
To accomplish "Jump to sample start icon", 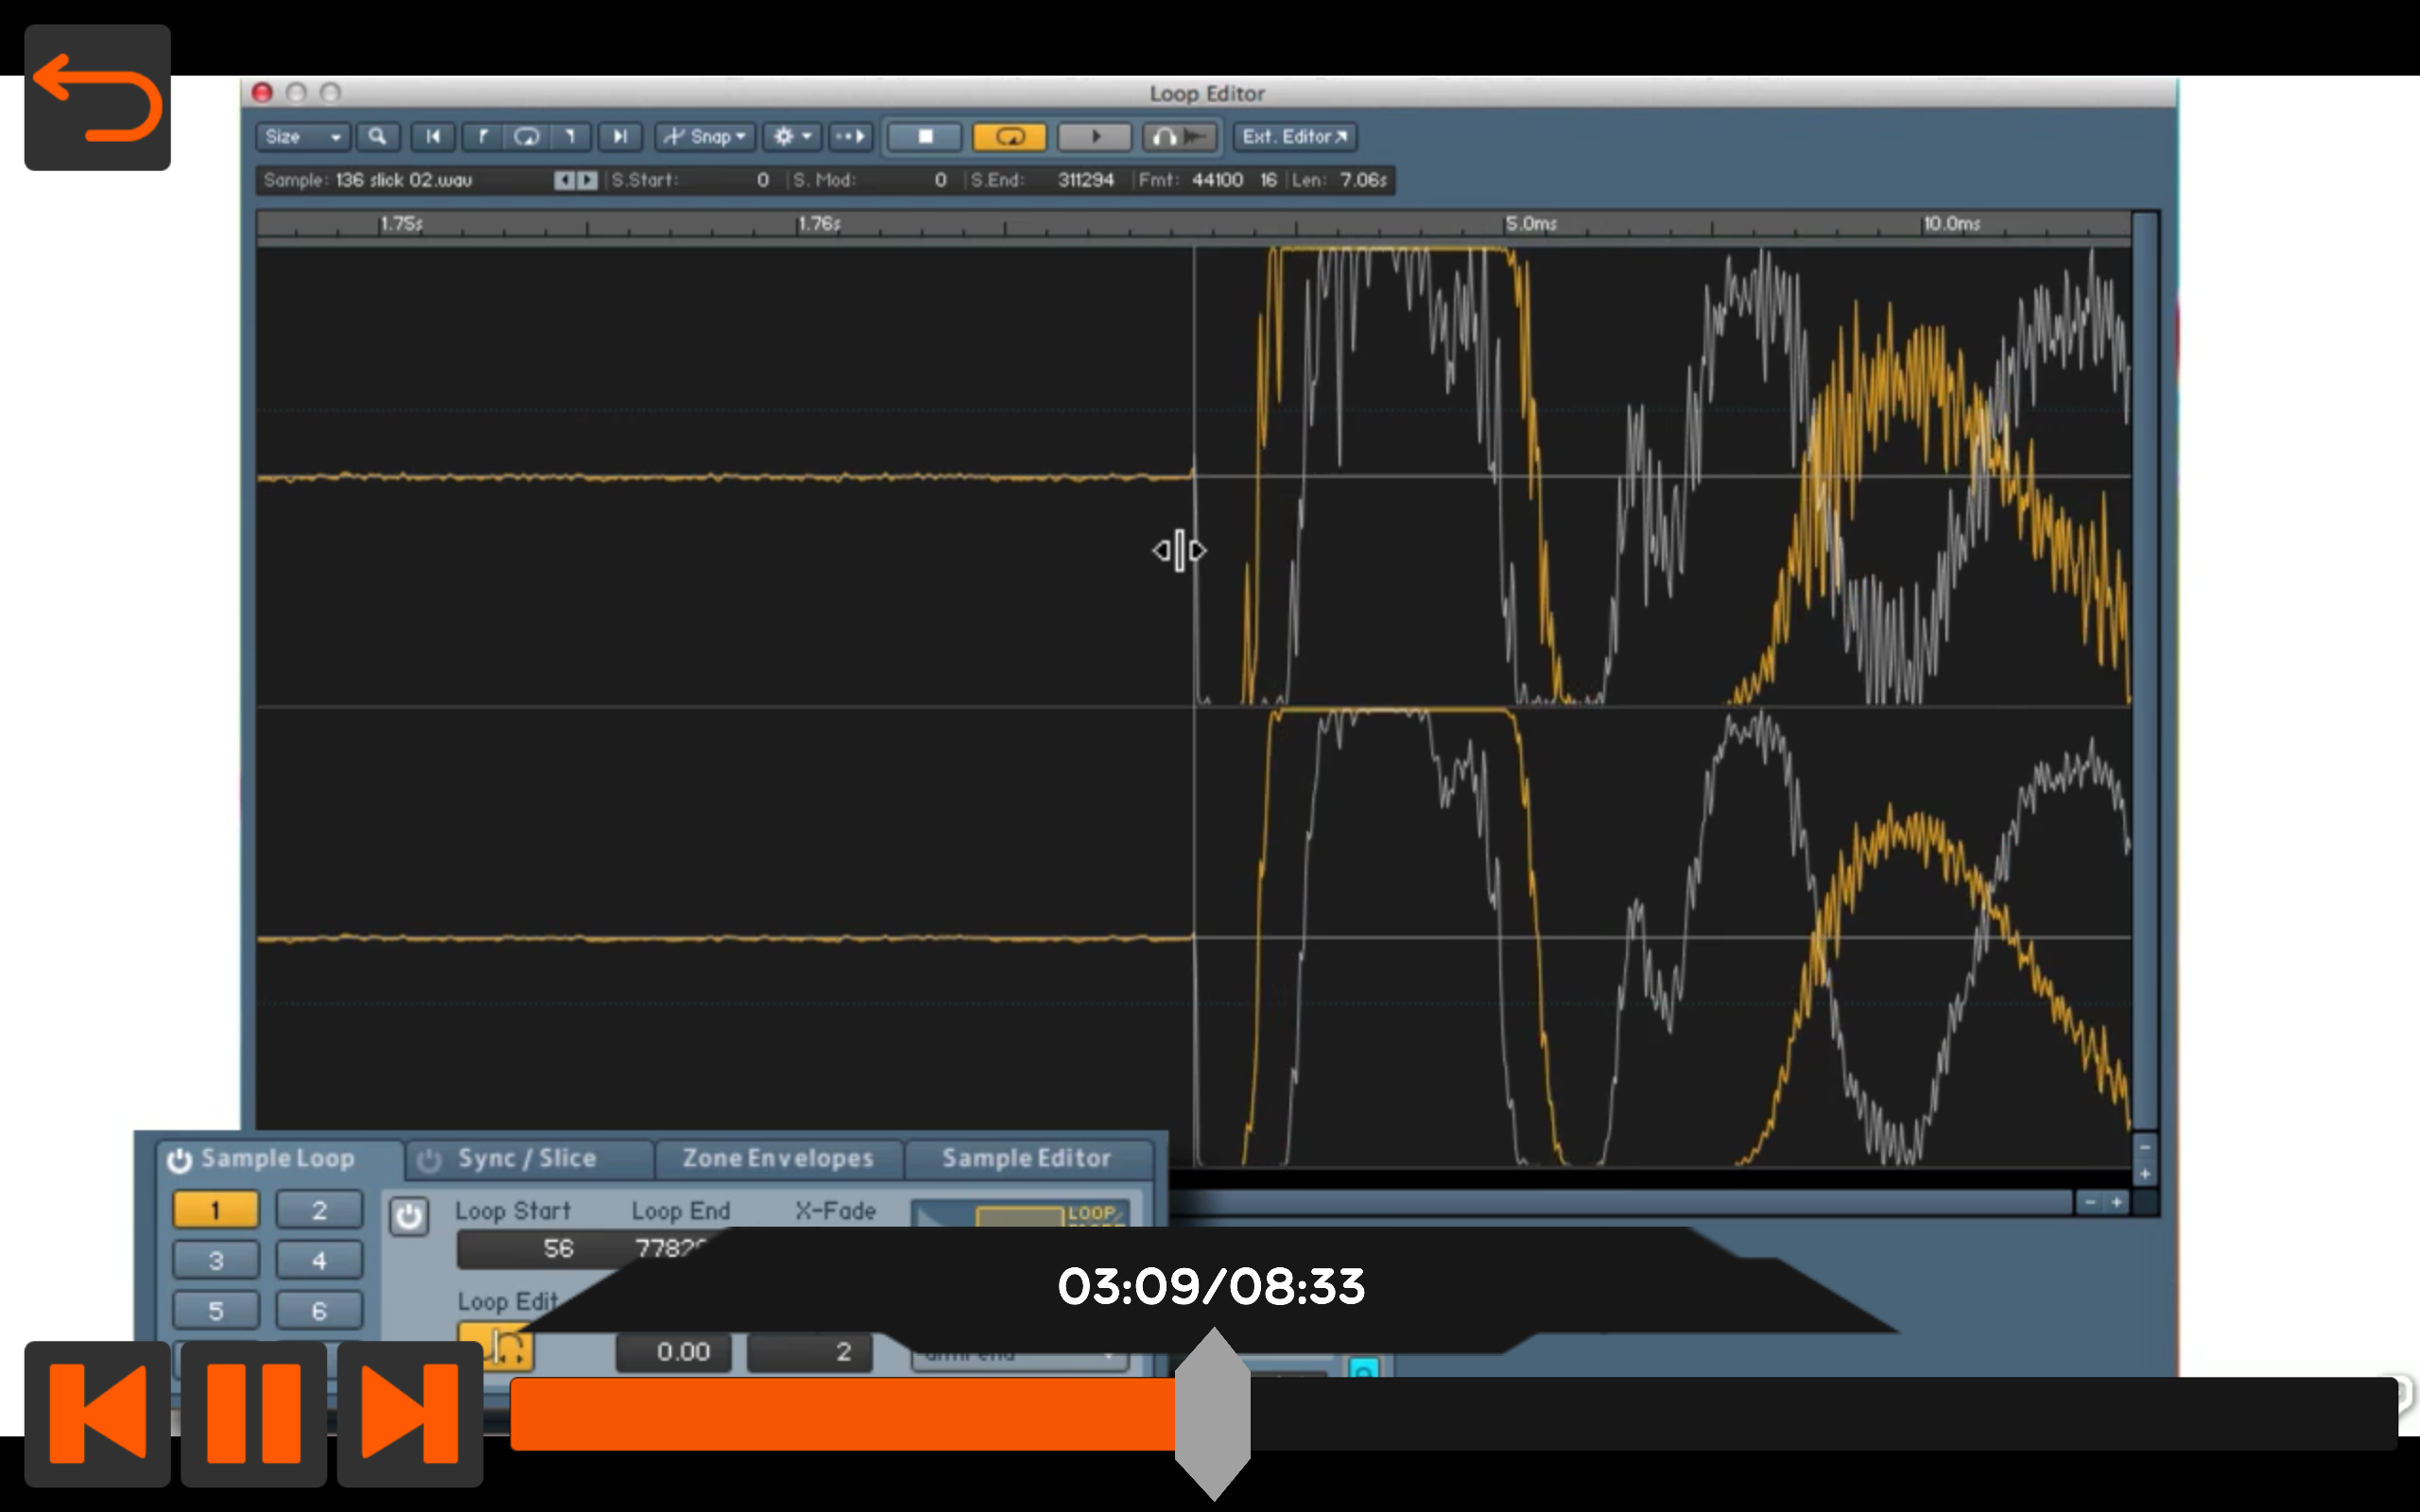I will 433,137.
